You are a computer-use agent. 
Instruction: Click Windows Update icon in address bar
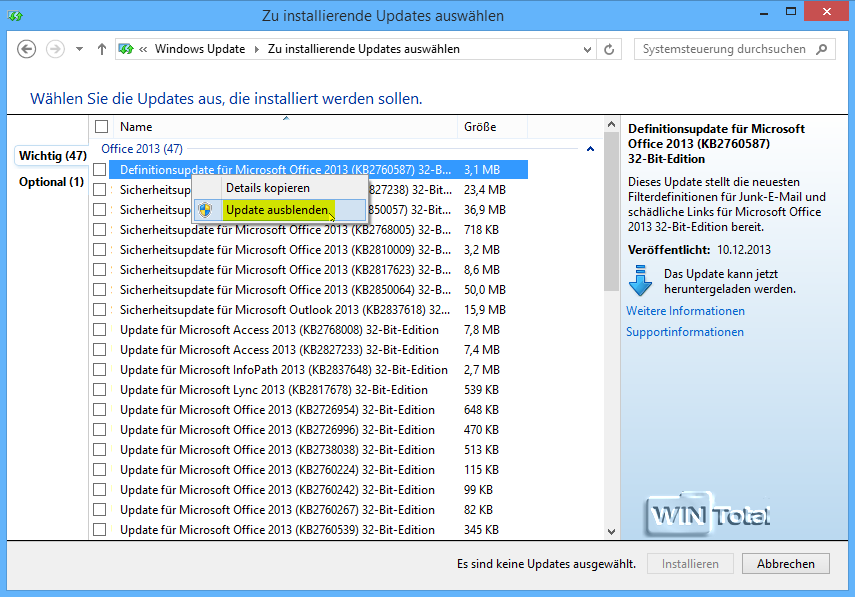coord(126,49)
